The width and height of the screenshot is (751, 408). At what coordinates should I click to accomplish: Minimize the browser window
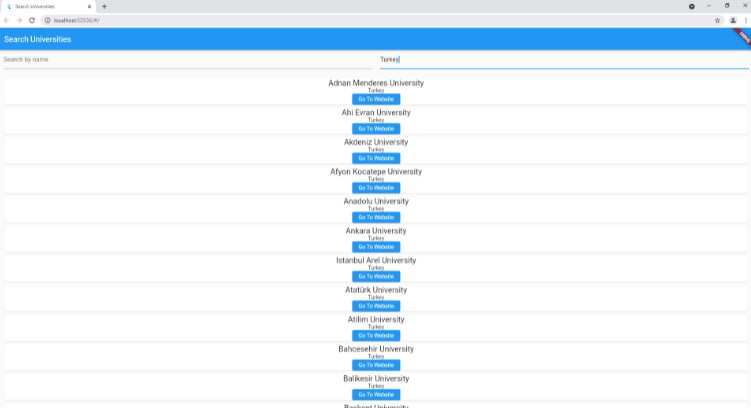click(709, 6)
